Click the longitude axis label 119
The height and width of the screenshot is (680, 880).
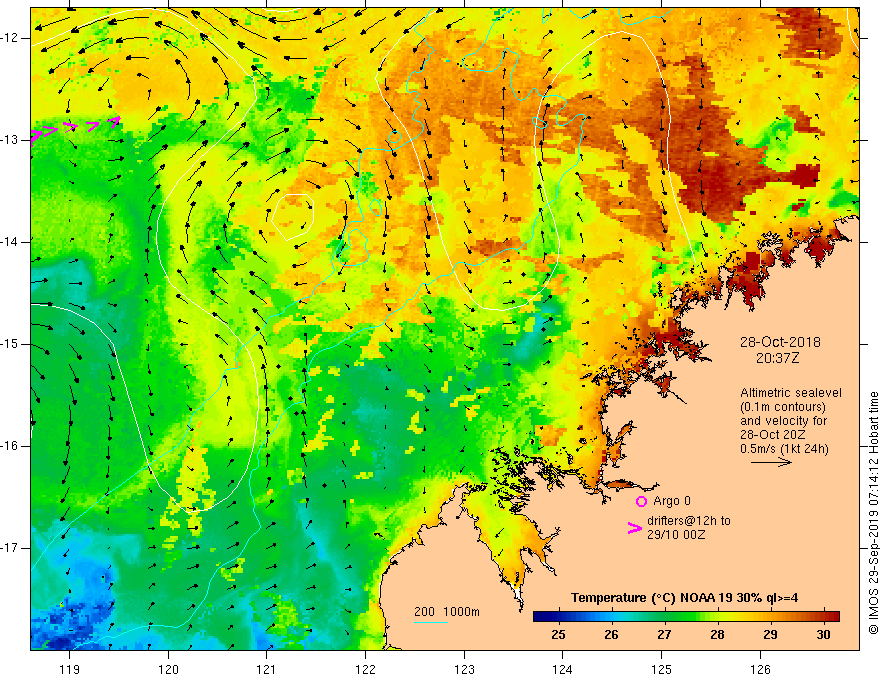tap(70, 670)
